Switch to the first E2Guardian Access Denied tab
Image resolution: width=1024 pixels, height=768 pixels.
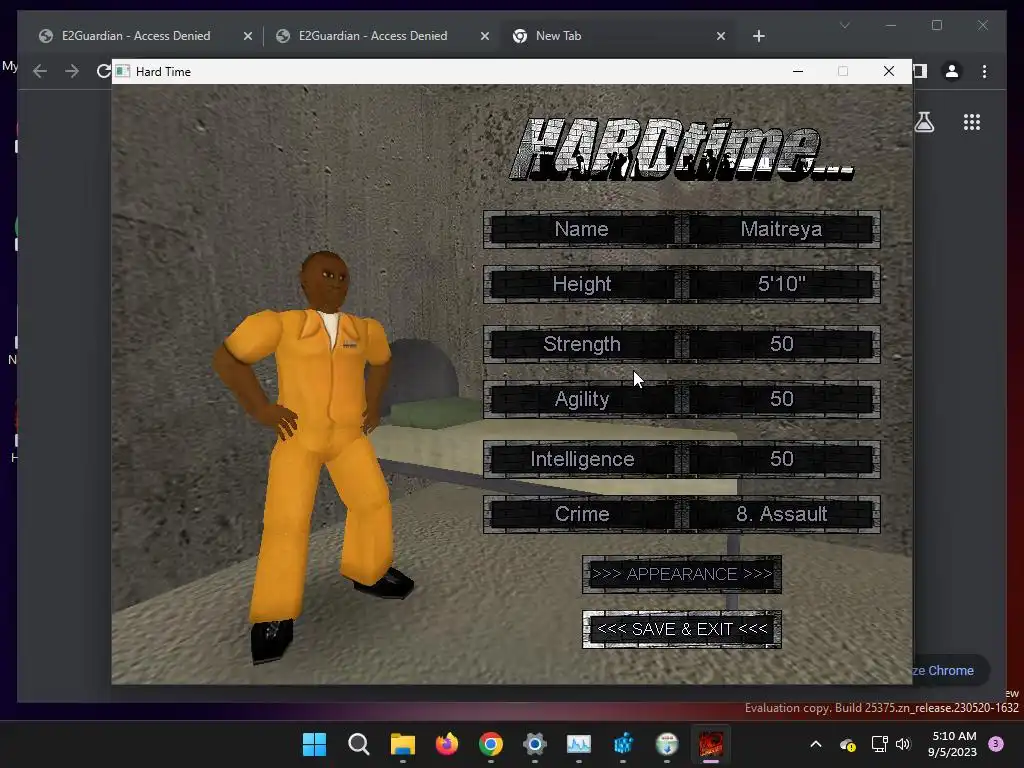[x=136, y=36]
